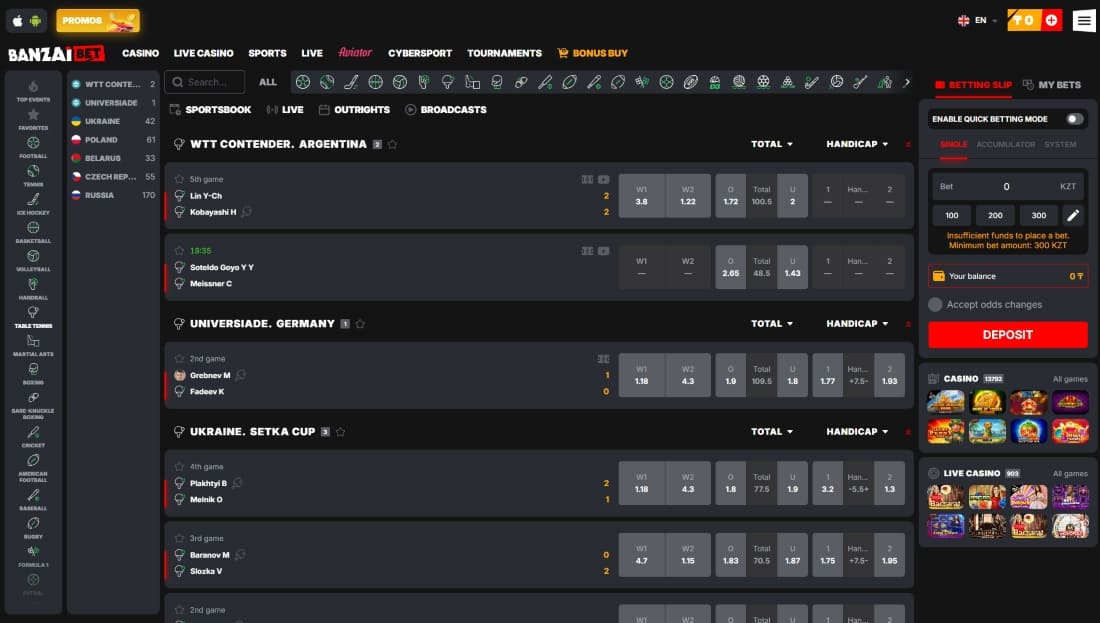Open video broadcast for Lin Y-Ch match
Screen dimensions: 1100x623
coord(603,180)
